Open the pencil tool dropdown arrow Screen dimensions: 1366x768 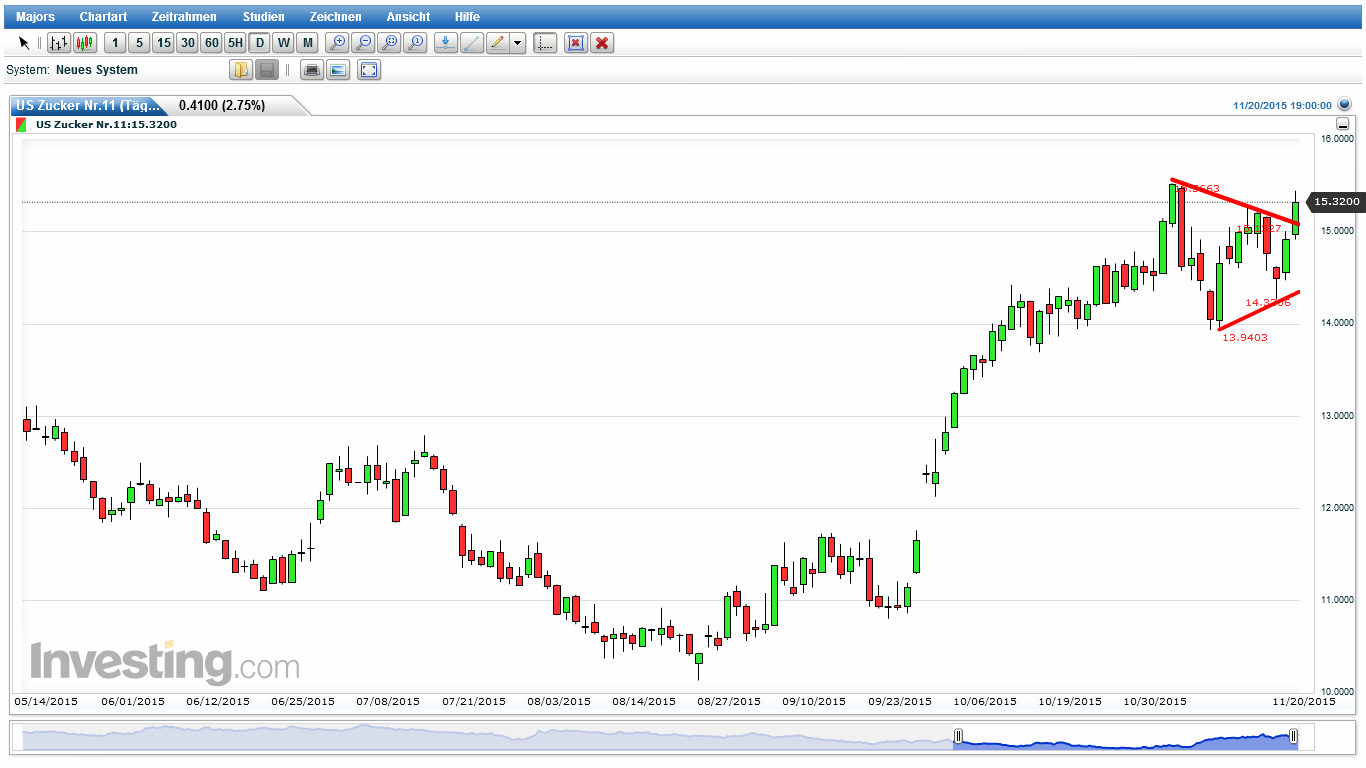coord(517,43)
